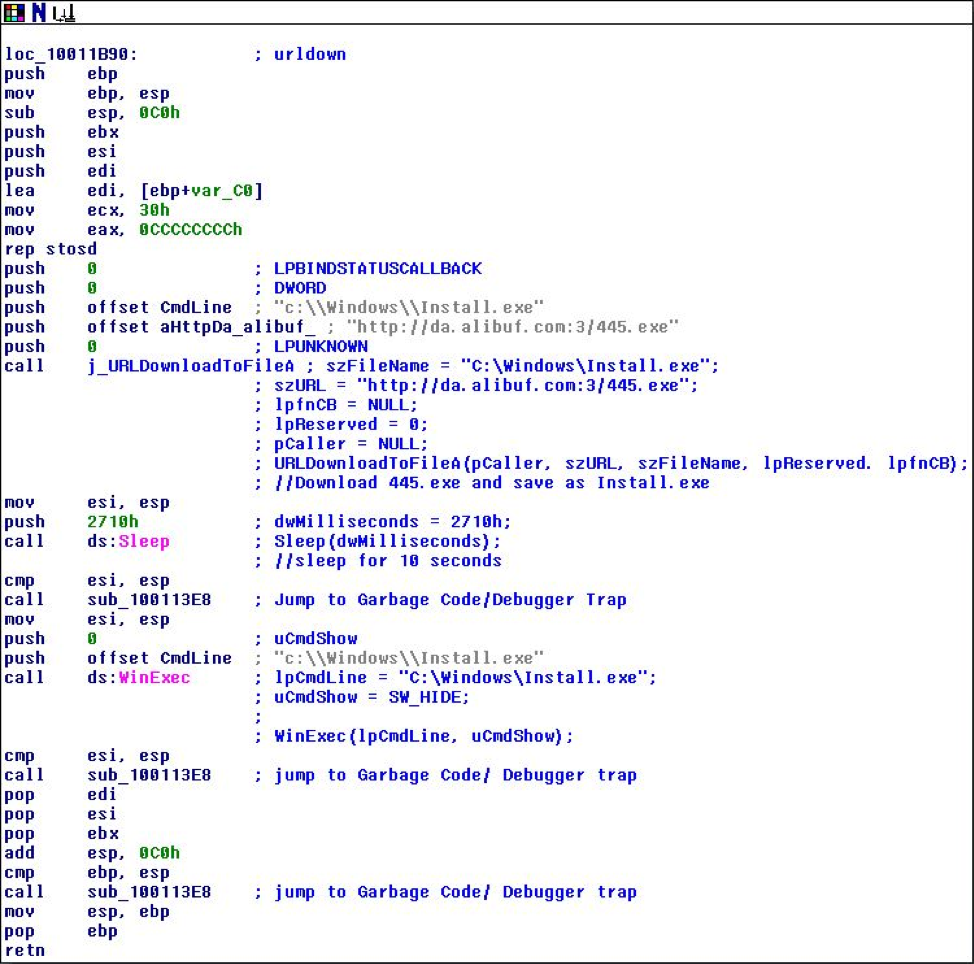The width and height of the screenshot is (974, 964).
Task: Click the 'pop esi' instruction
Action: coord(60,814)
